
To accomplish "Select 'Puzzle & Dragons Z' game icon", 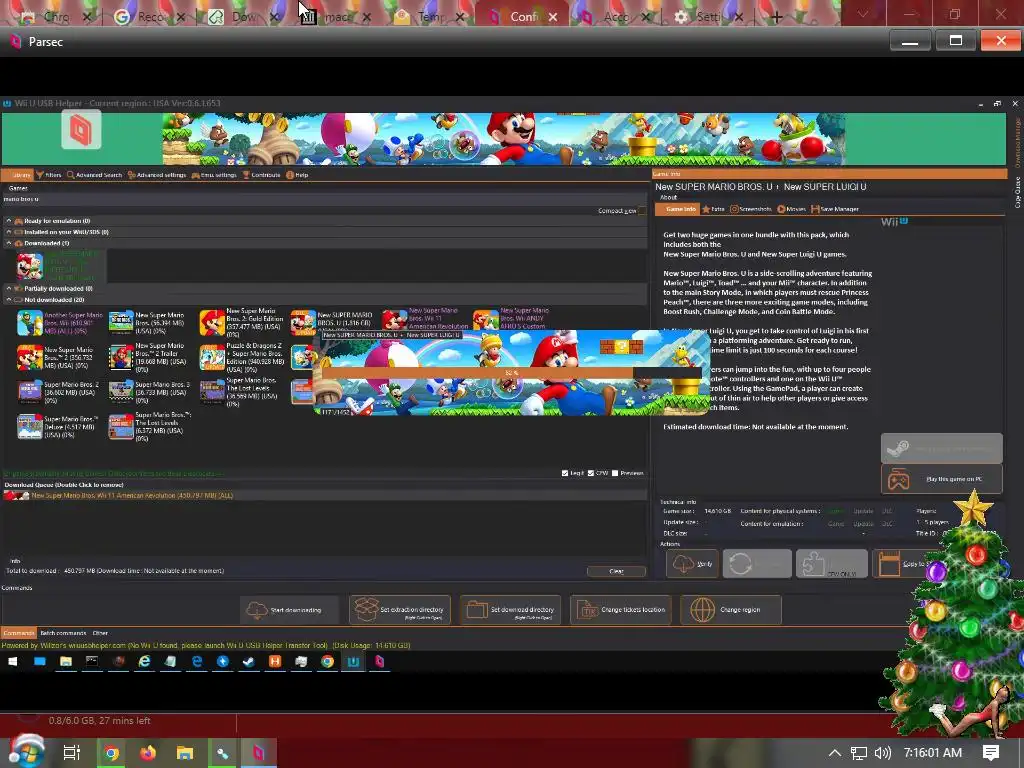I will point(212,357).
